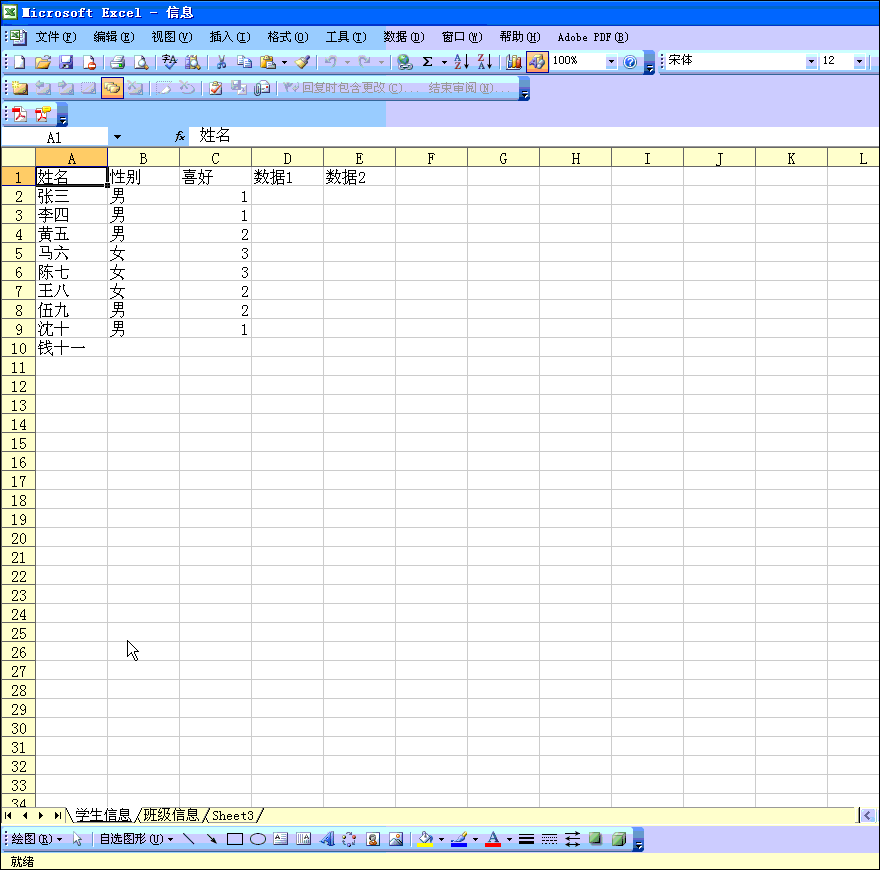This screenshot has height=870, width=880.
Task: Toggle Show All Comments in reviewing toolbar
Action: (112, 88)
